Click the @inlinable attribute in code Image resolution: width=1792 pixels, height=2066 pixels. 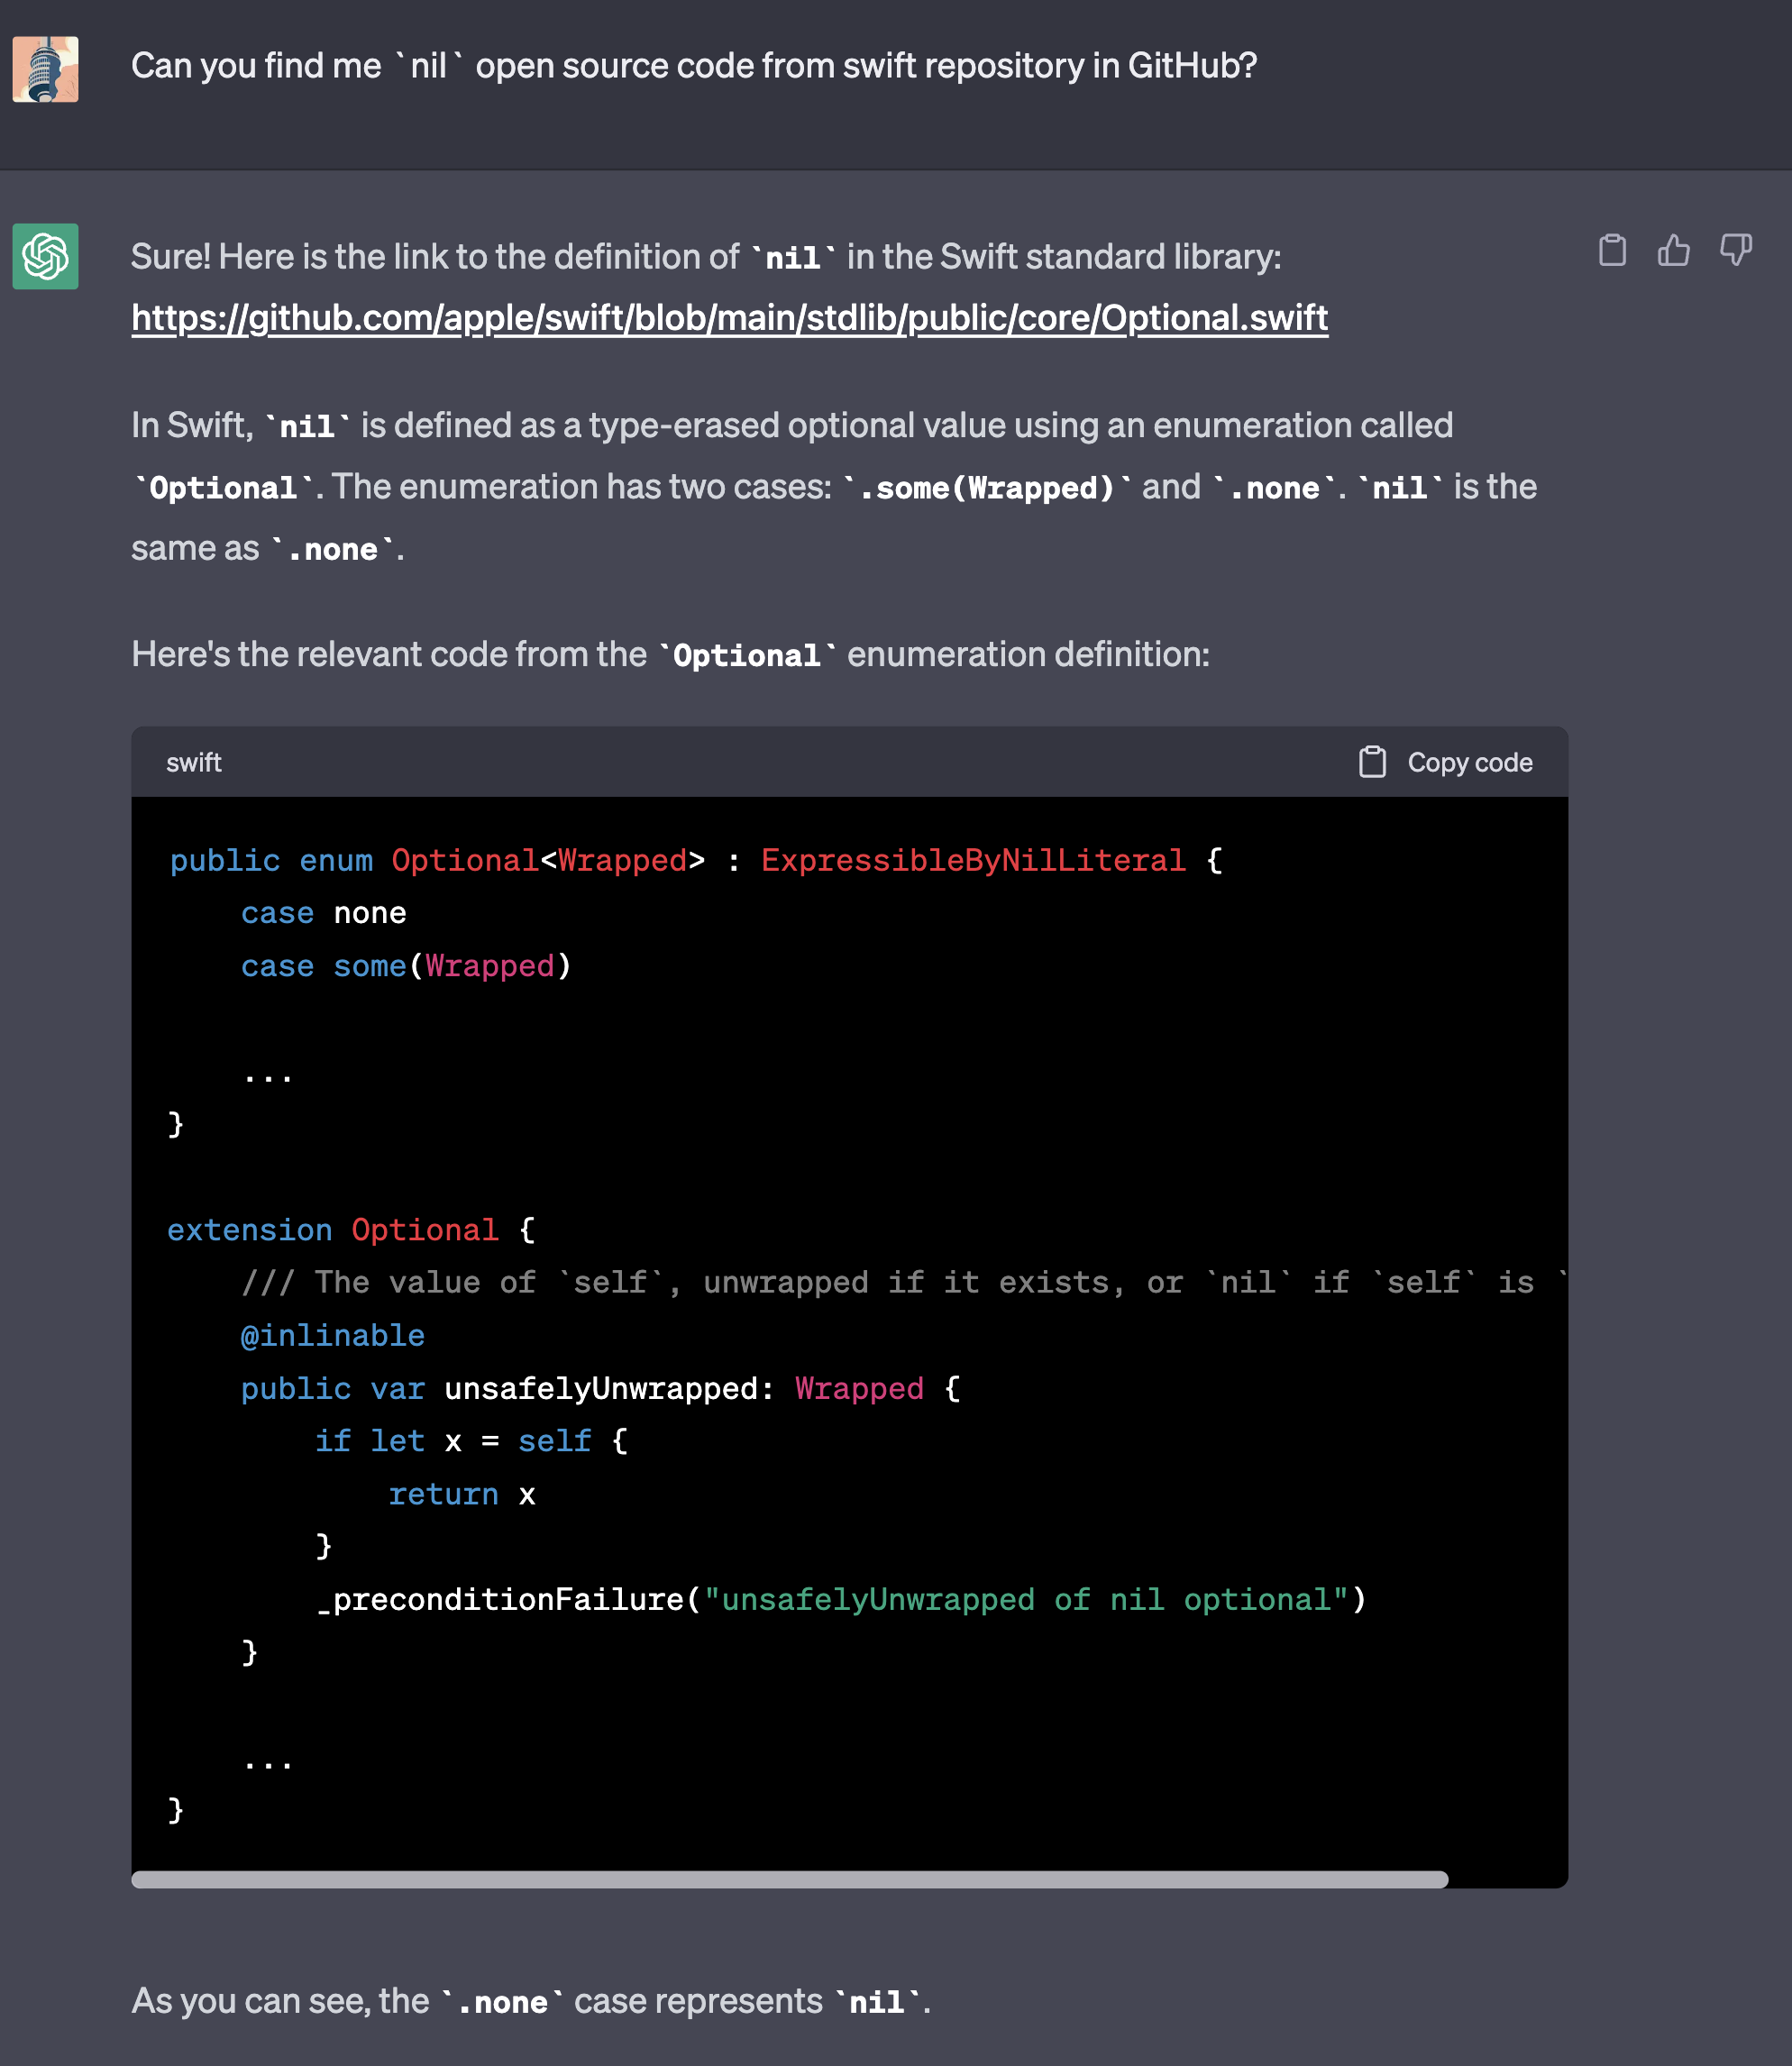click(332, 1335)
